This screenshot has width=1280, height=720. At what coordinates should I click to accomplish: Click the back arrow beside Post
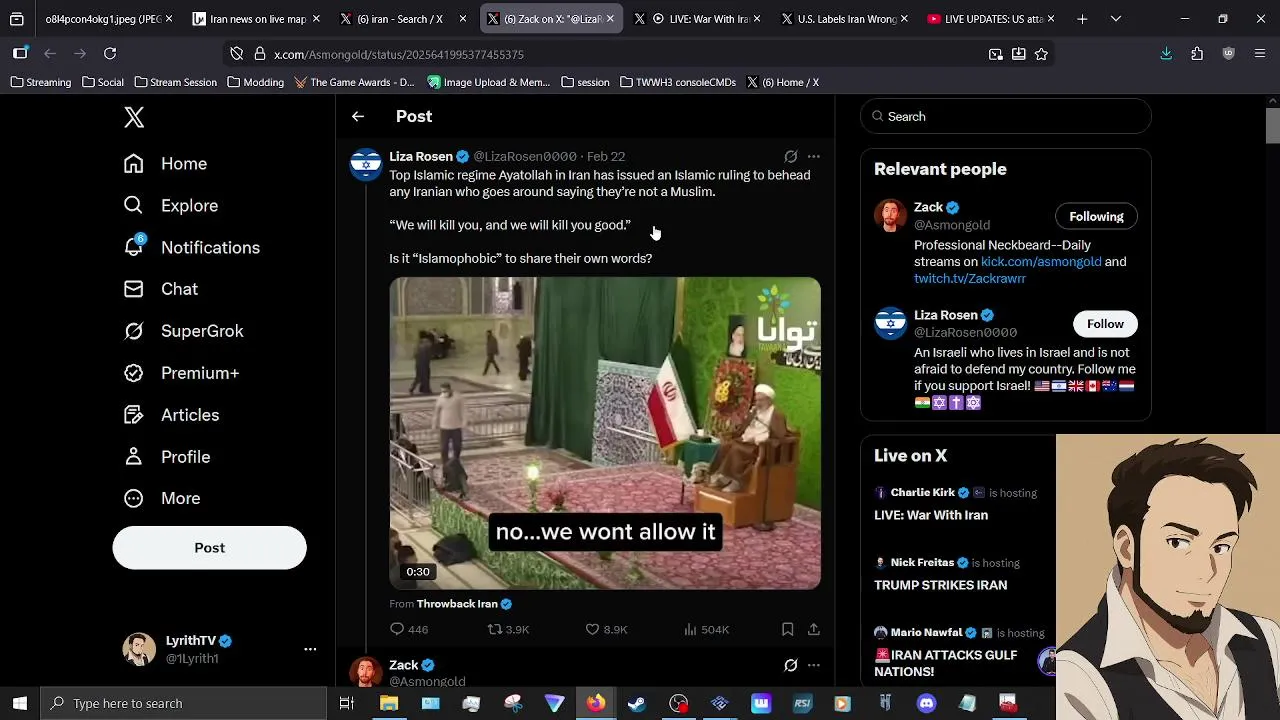pos(358,117)
